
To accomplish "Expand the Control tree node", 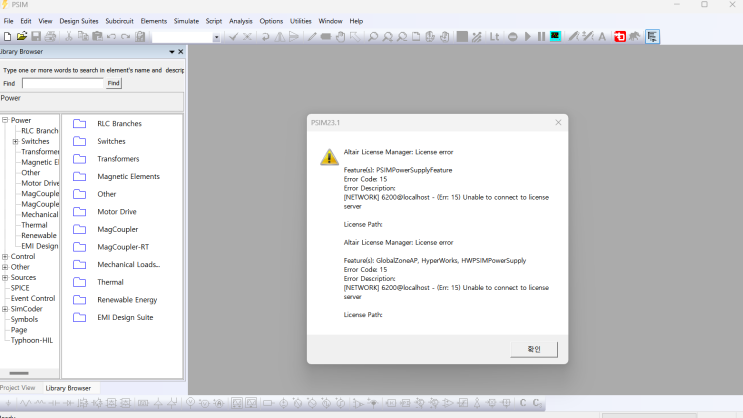I will (x=5, y=256).
